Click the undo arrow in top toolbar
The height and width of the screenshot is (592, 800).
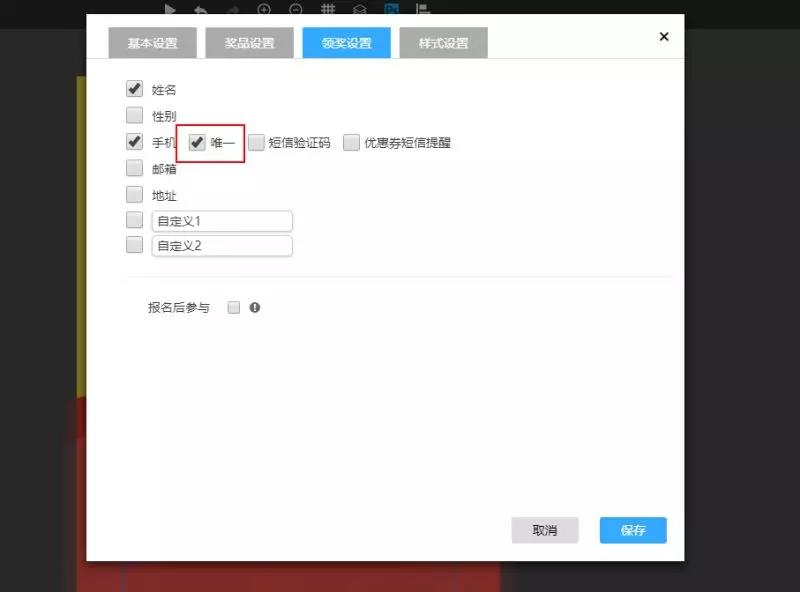(x=201, y=9)
